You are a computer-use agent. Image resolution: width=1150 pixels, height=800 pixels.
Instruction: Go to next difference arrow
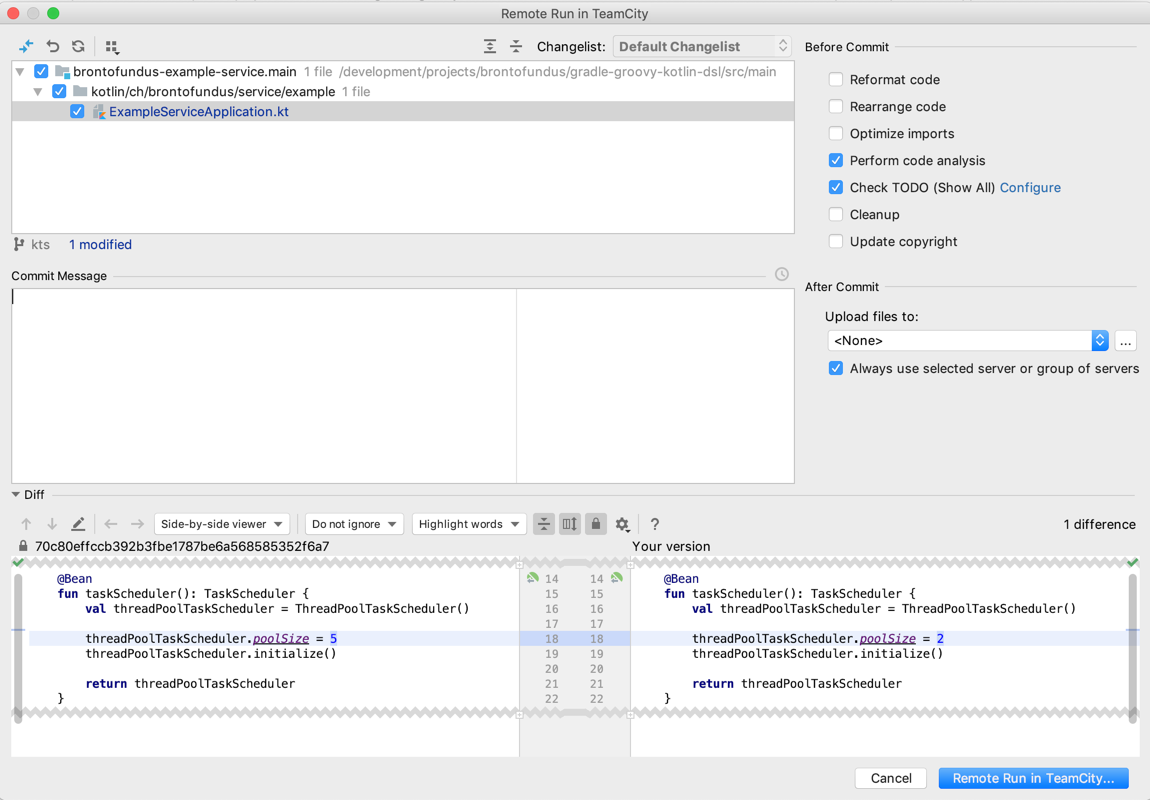52,524
